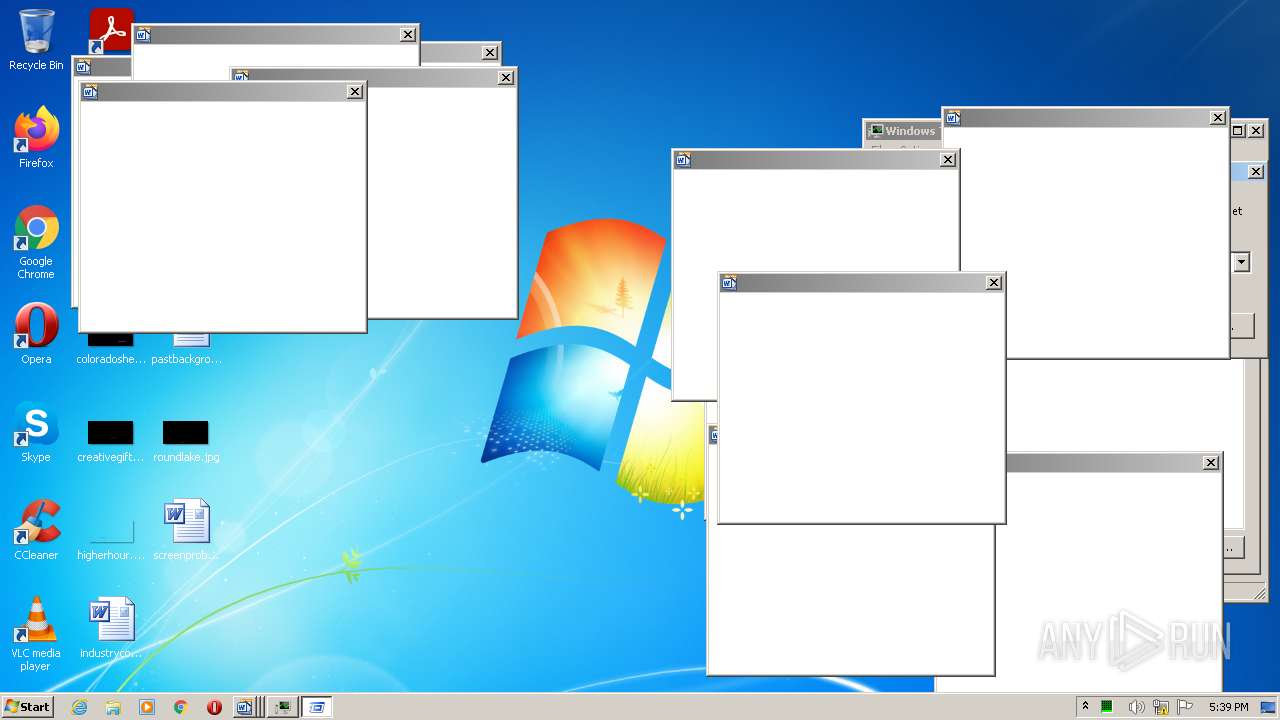This screenshot has height=720, width=1280.
Task: Launch Windows Media Player from the taskbar
Action: [x=147, y=707]
